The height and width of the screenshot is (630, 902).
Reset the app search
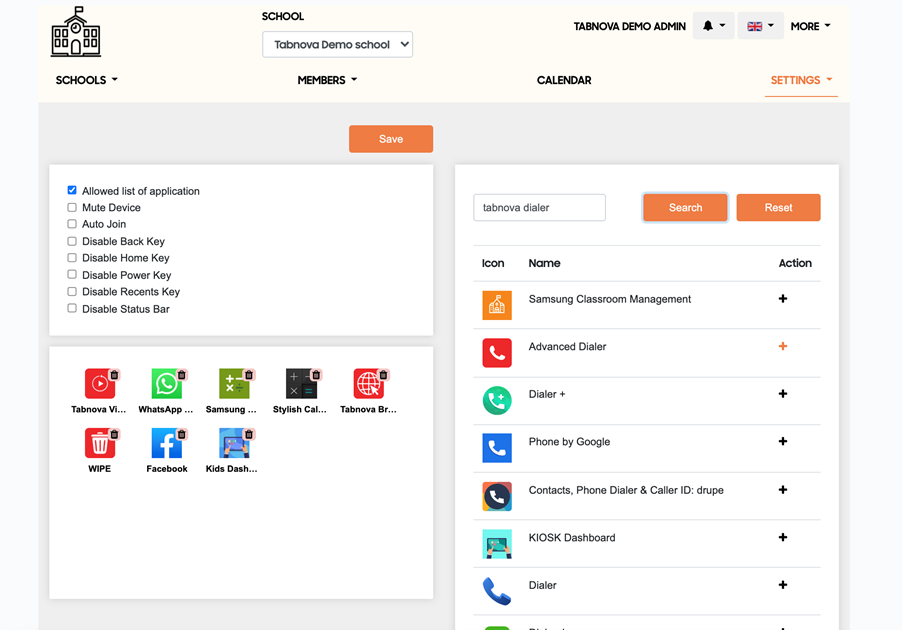point(778,207)
